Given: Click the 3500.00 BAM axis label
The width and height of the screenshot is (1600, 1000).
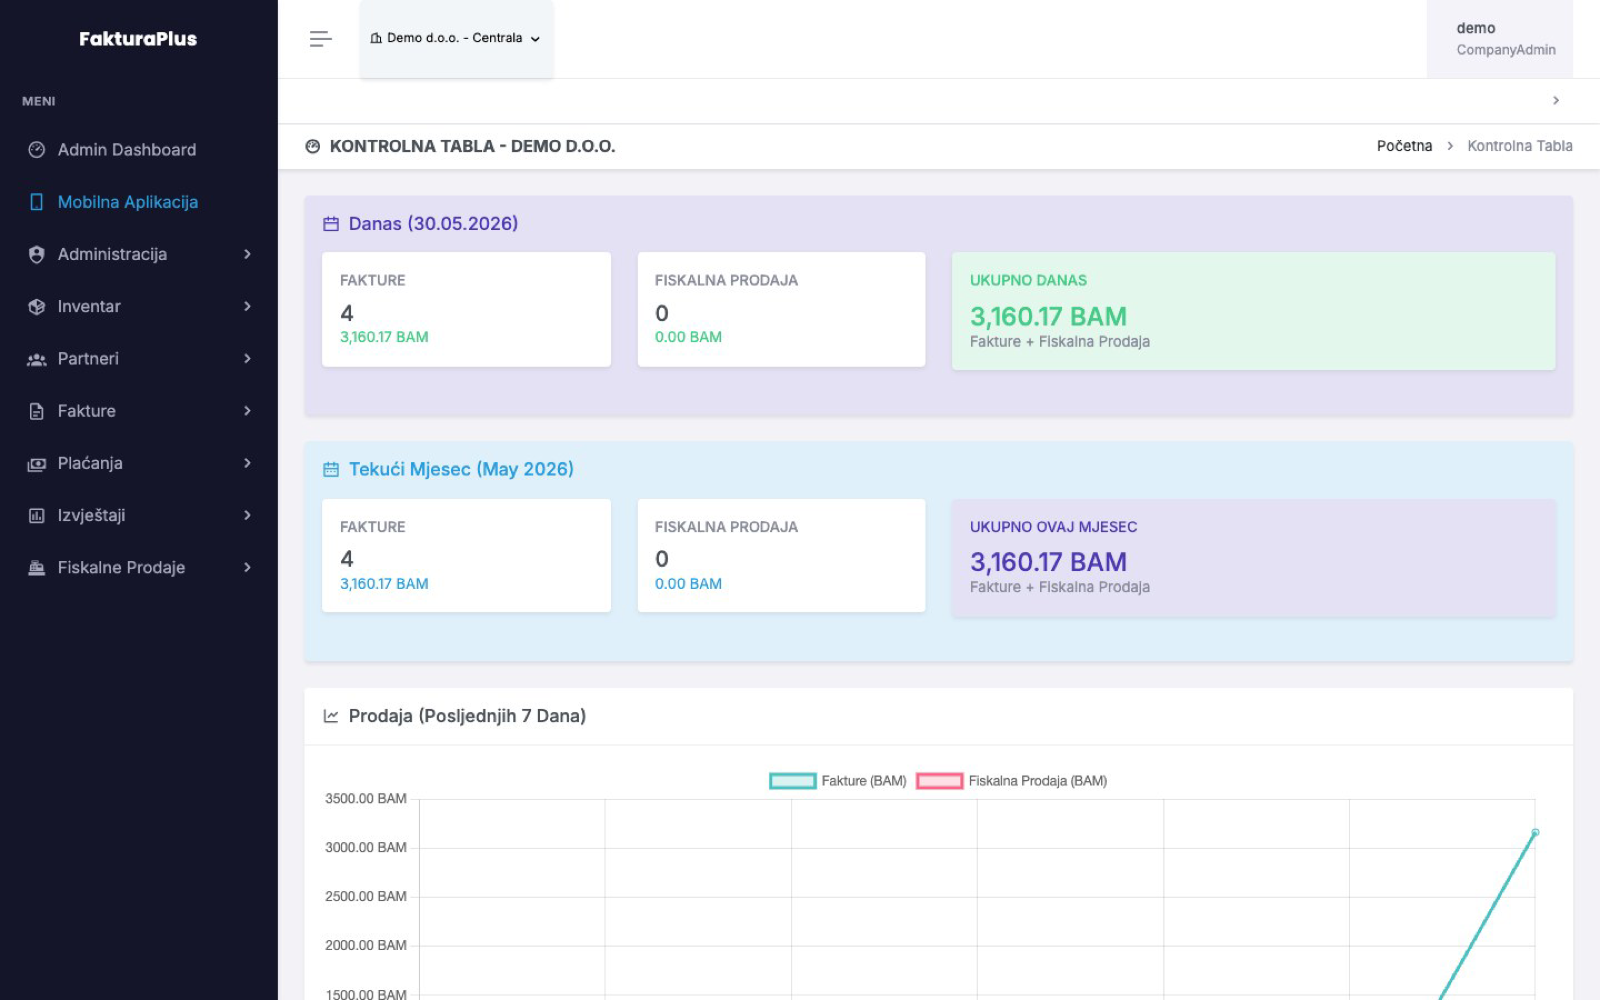Looking at the screenshot, I should pyautogui.click(x=366, y=799).
